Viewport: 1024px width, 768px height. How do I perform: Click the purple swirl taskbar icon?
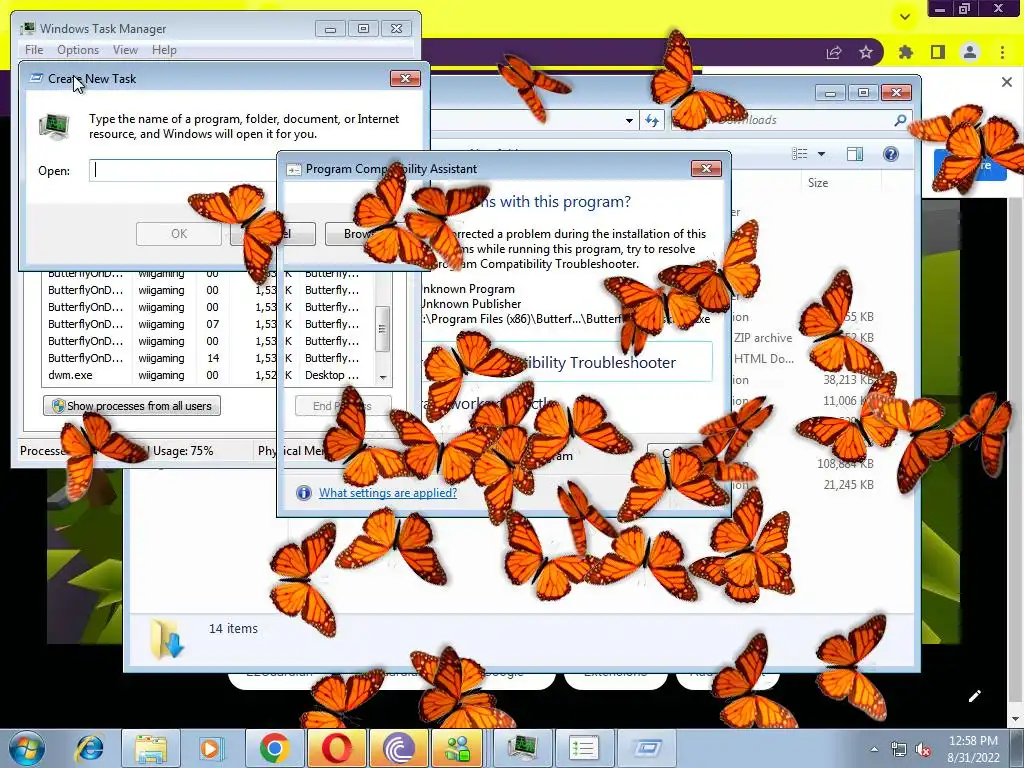coord(398,748)
